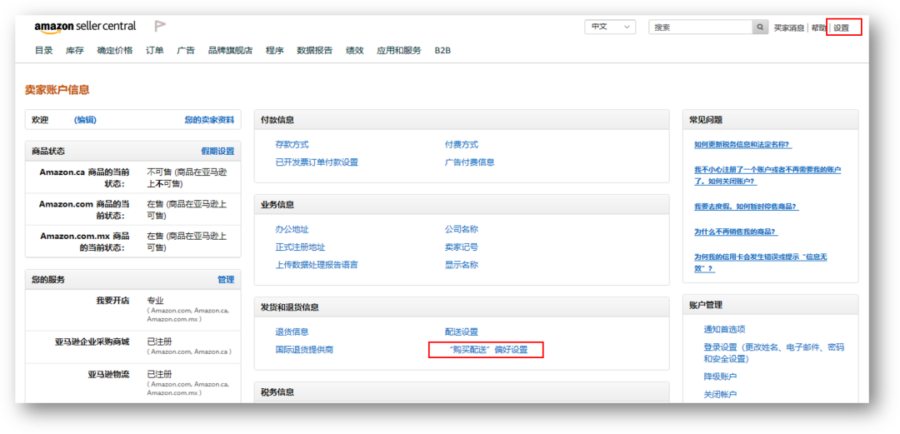The height and width of the screenshot is (434, 900).
Task: Open 您的卖家资料 link
Action: click(x=210, y=120)
